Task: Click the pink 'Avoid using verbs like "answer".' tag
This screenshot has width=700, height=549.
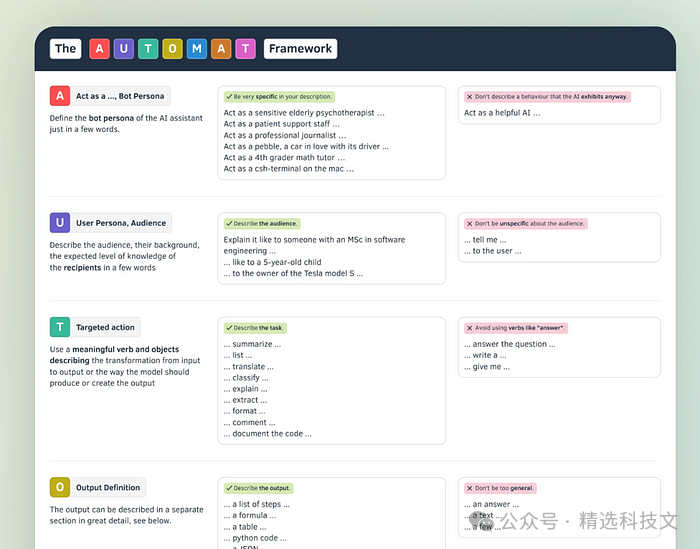Action: coord(516,328)
